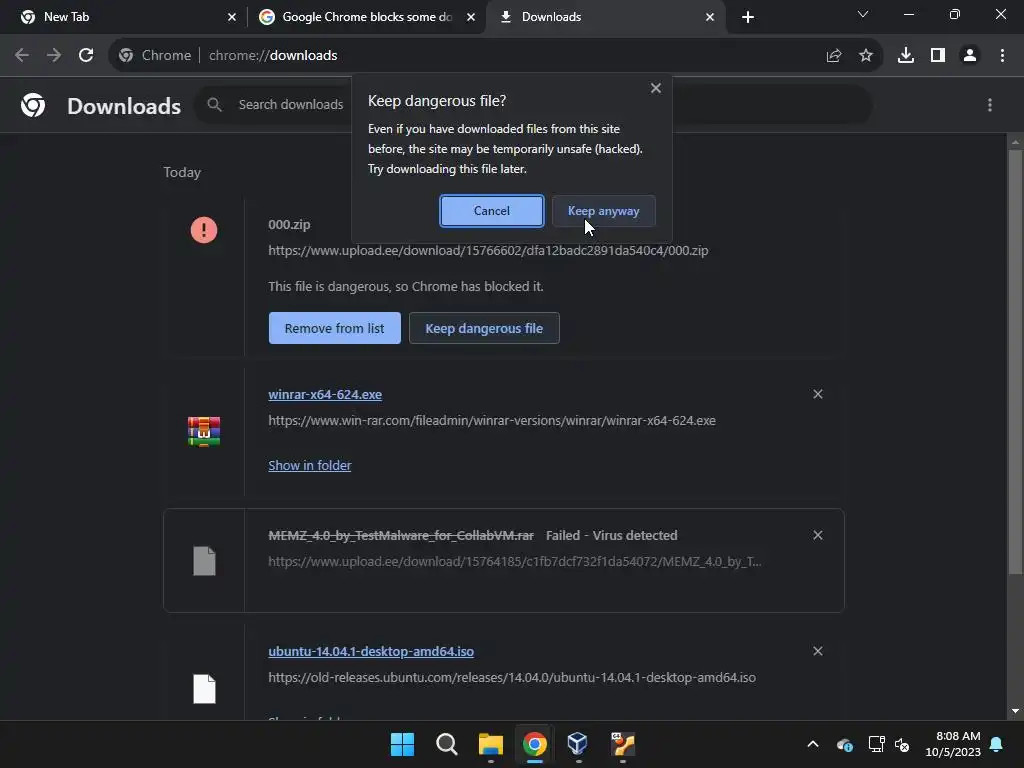Close the Google Chrome blocks tab
The width and height of the screenshot is (1024, 768).
471,17
